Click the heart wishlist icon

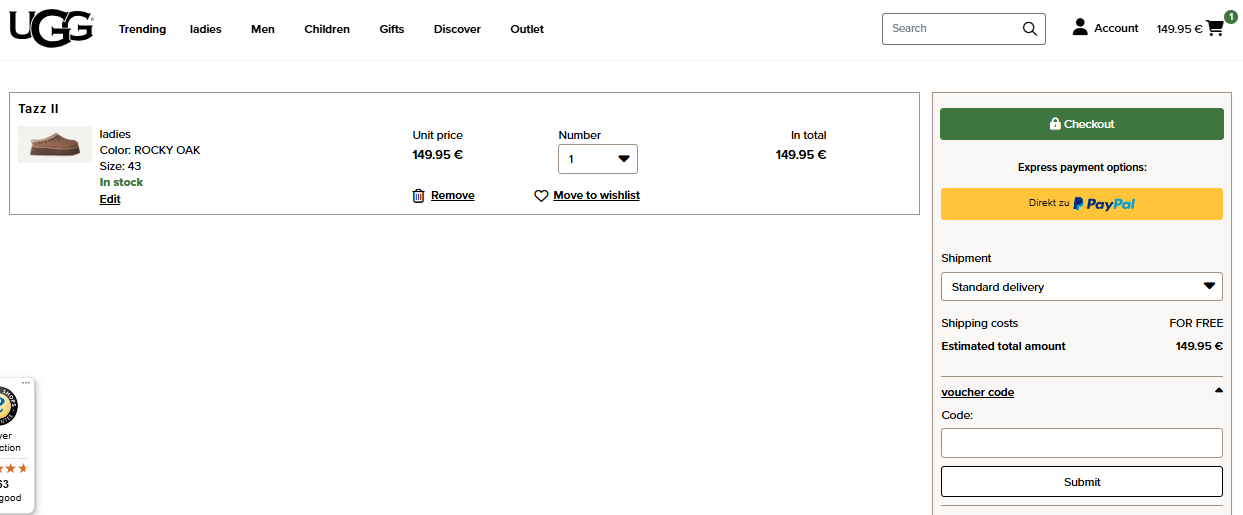pyautogui.click(x=541, y=196)
